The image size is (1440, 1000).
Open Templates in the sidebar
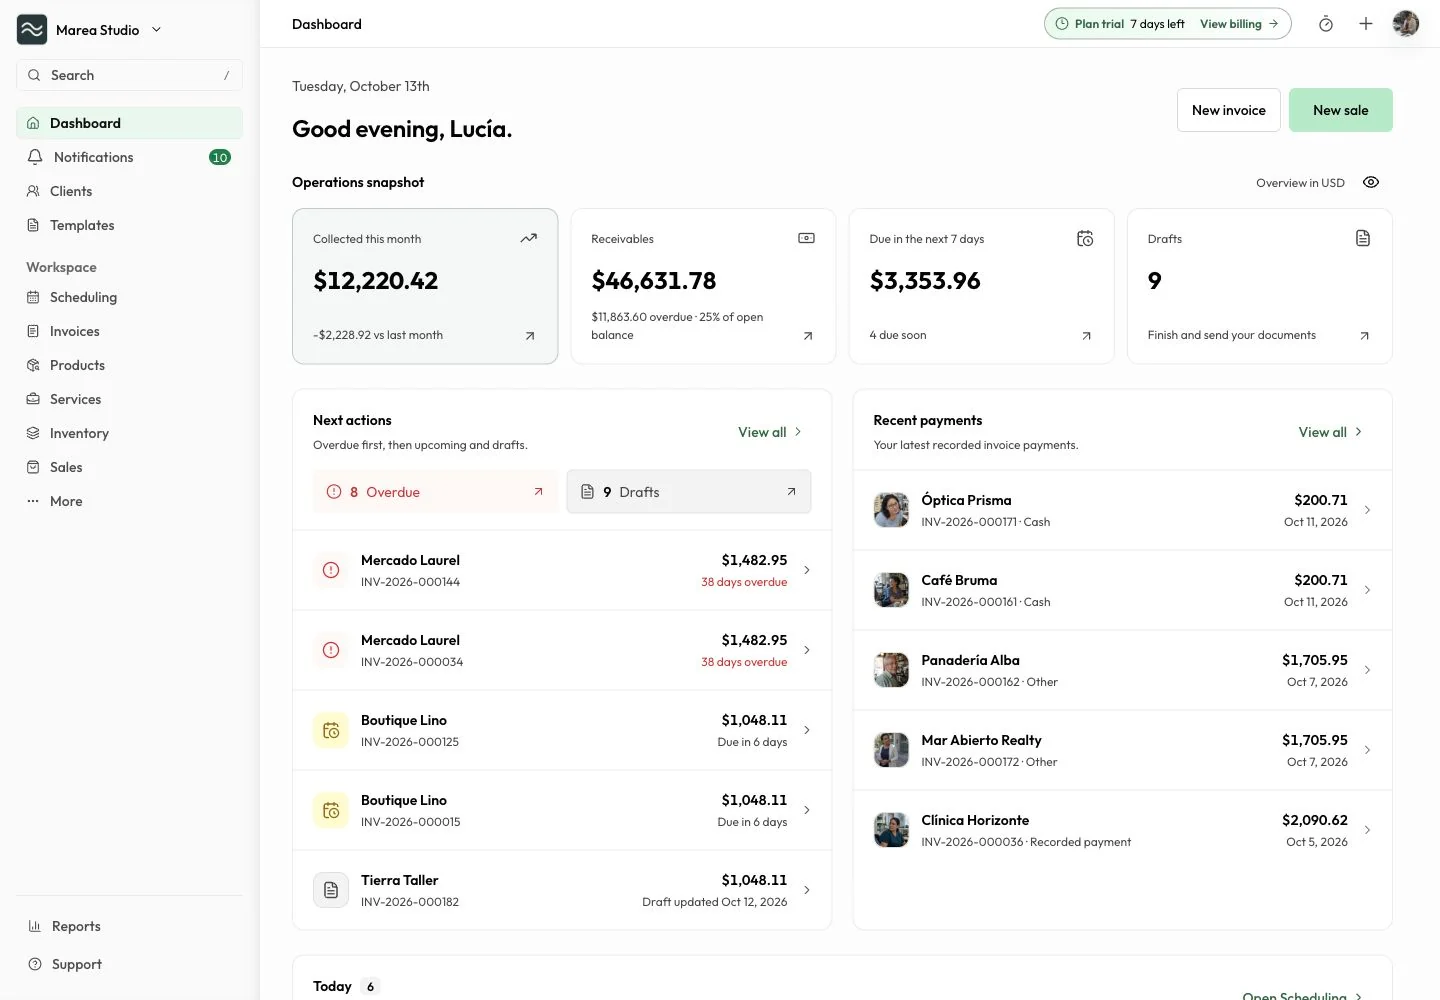[x=129, y=225]
